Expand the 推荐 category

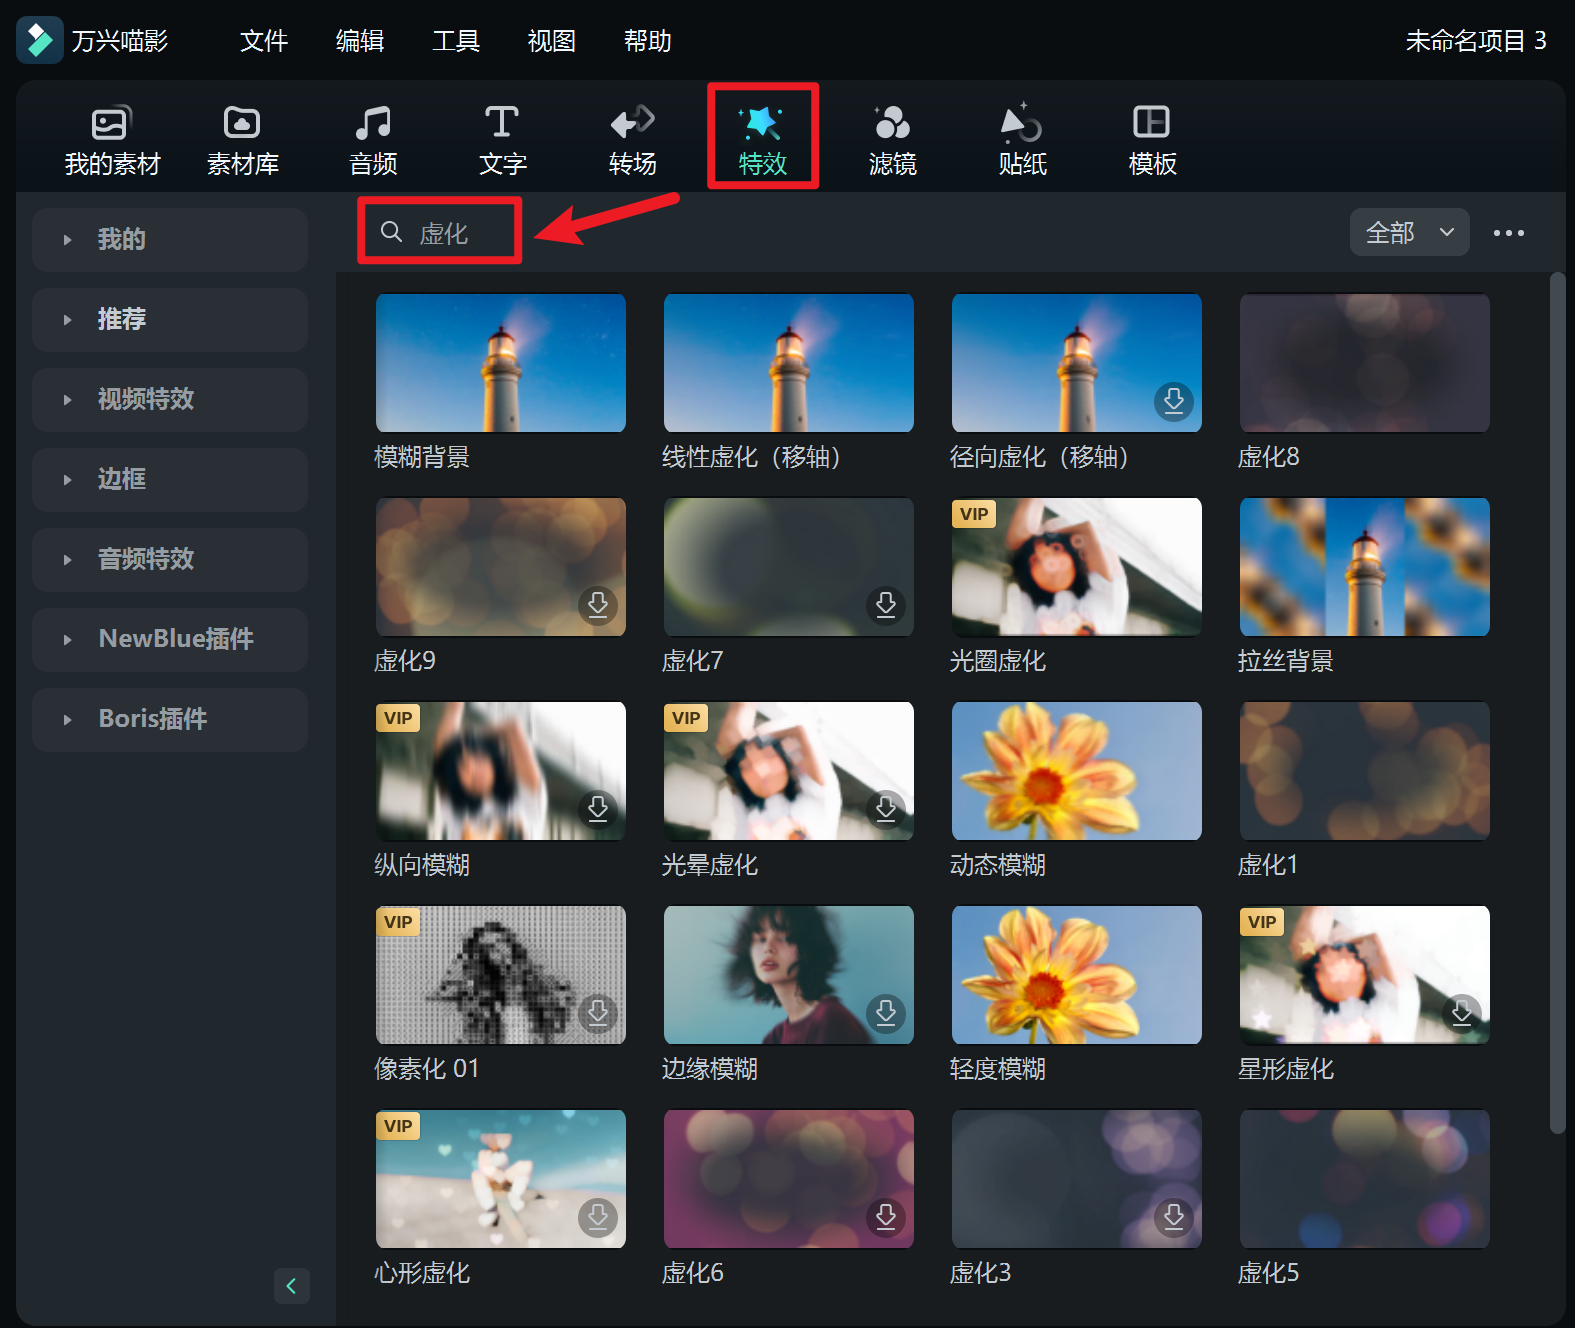[170, 320]
